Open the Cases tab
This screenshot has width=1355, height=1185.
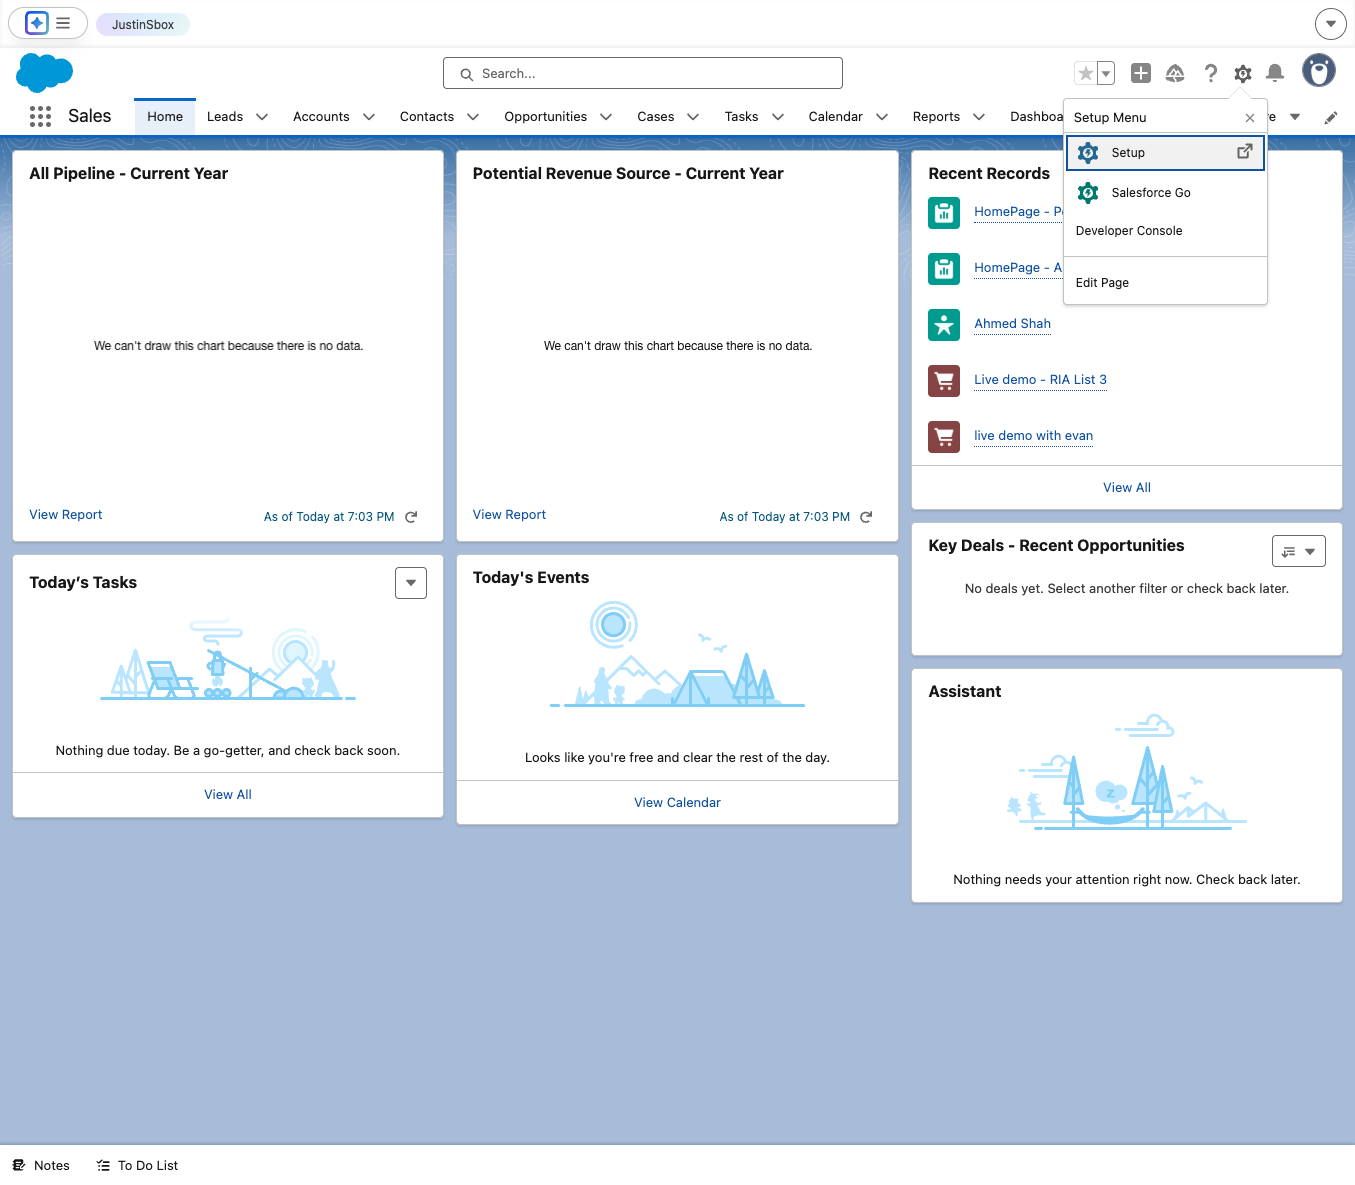656,117
